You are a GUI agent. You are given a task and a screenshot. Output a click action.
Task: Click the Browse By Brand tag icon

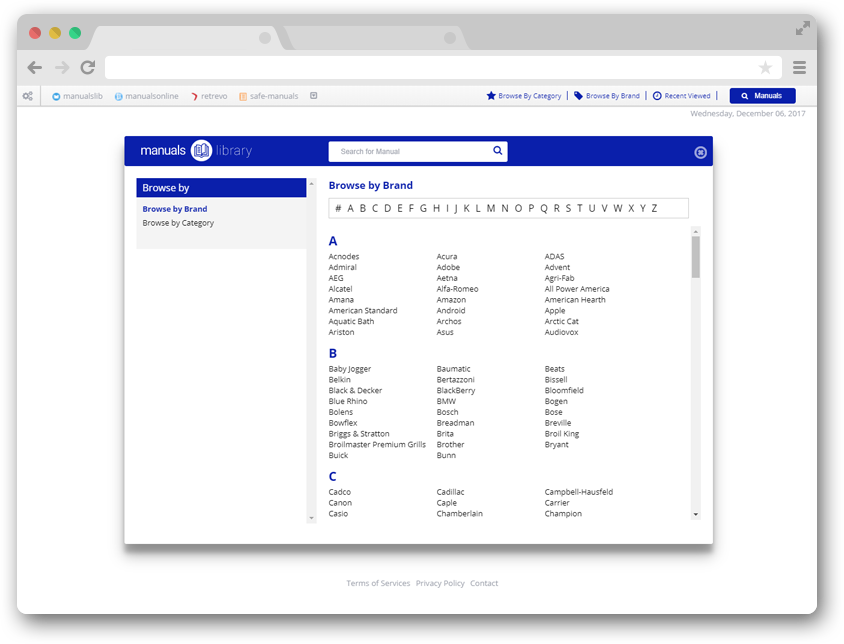pyautogui.click(x=578, y=95)
